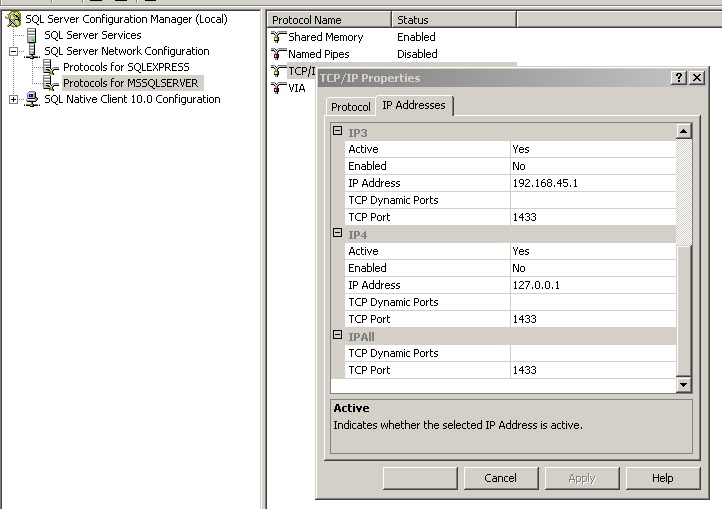Click the IPAll TCP Port label

coord(369,370)
